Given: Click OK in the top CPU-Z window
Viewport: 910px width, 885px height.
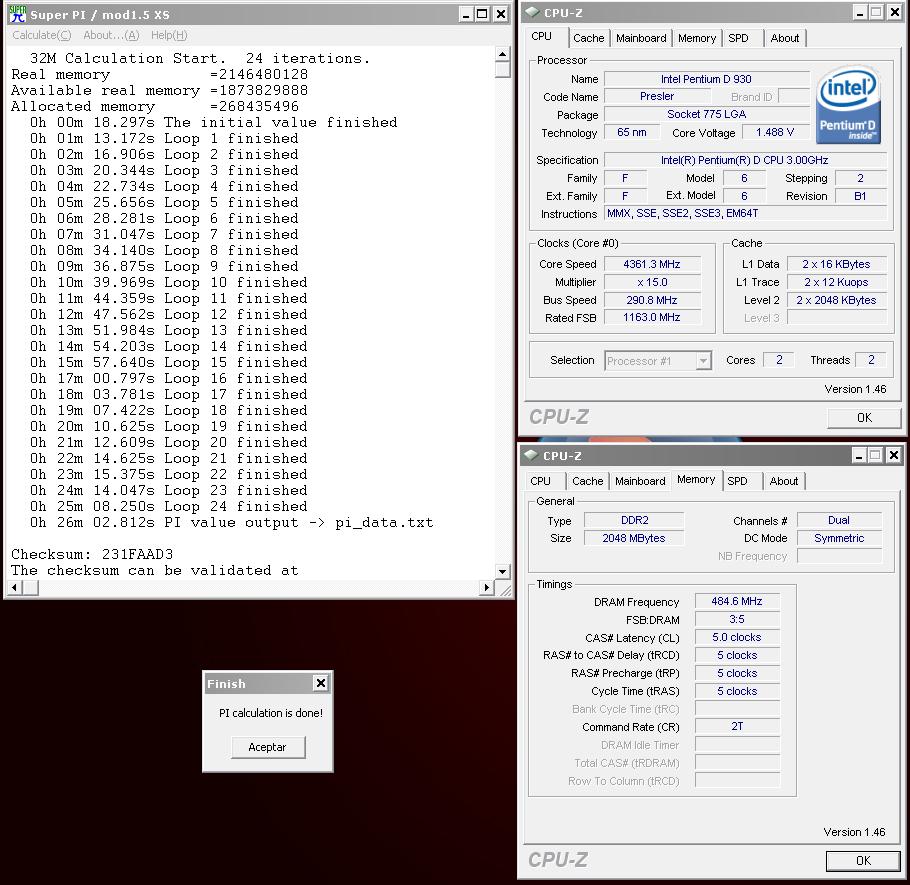Looking at the screenshot, I should 864,418.
